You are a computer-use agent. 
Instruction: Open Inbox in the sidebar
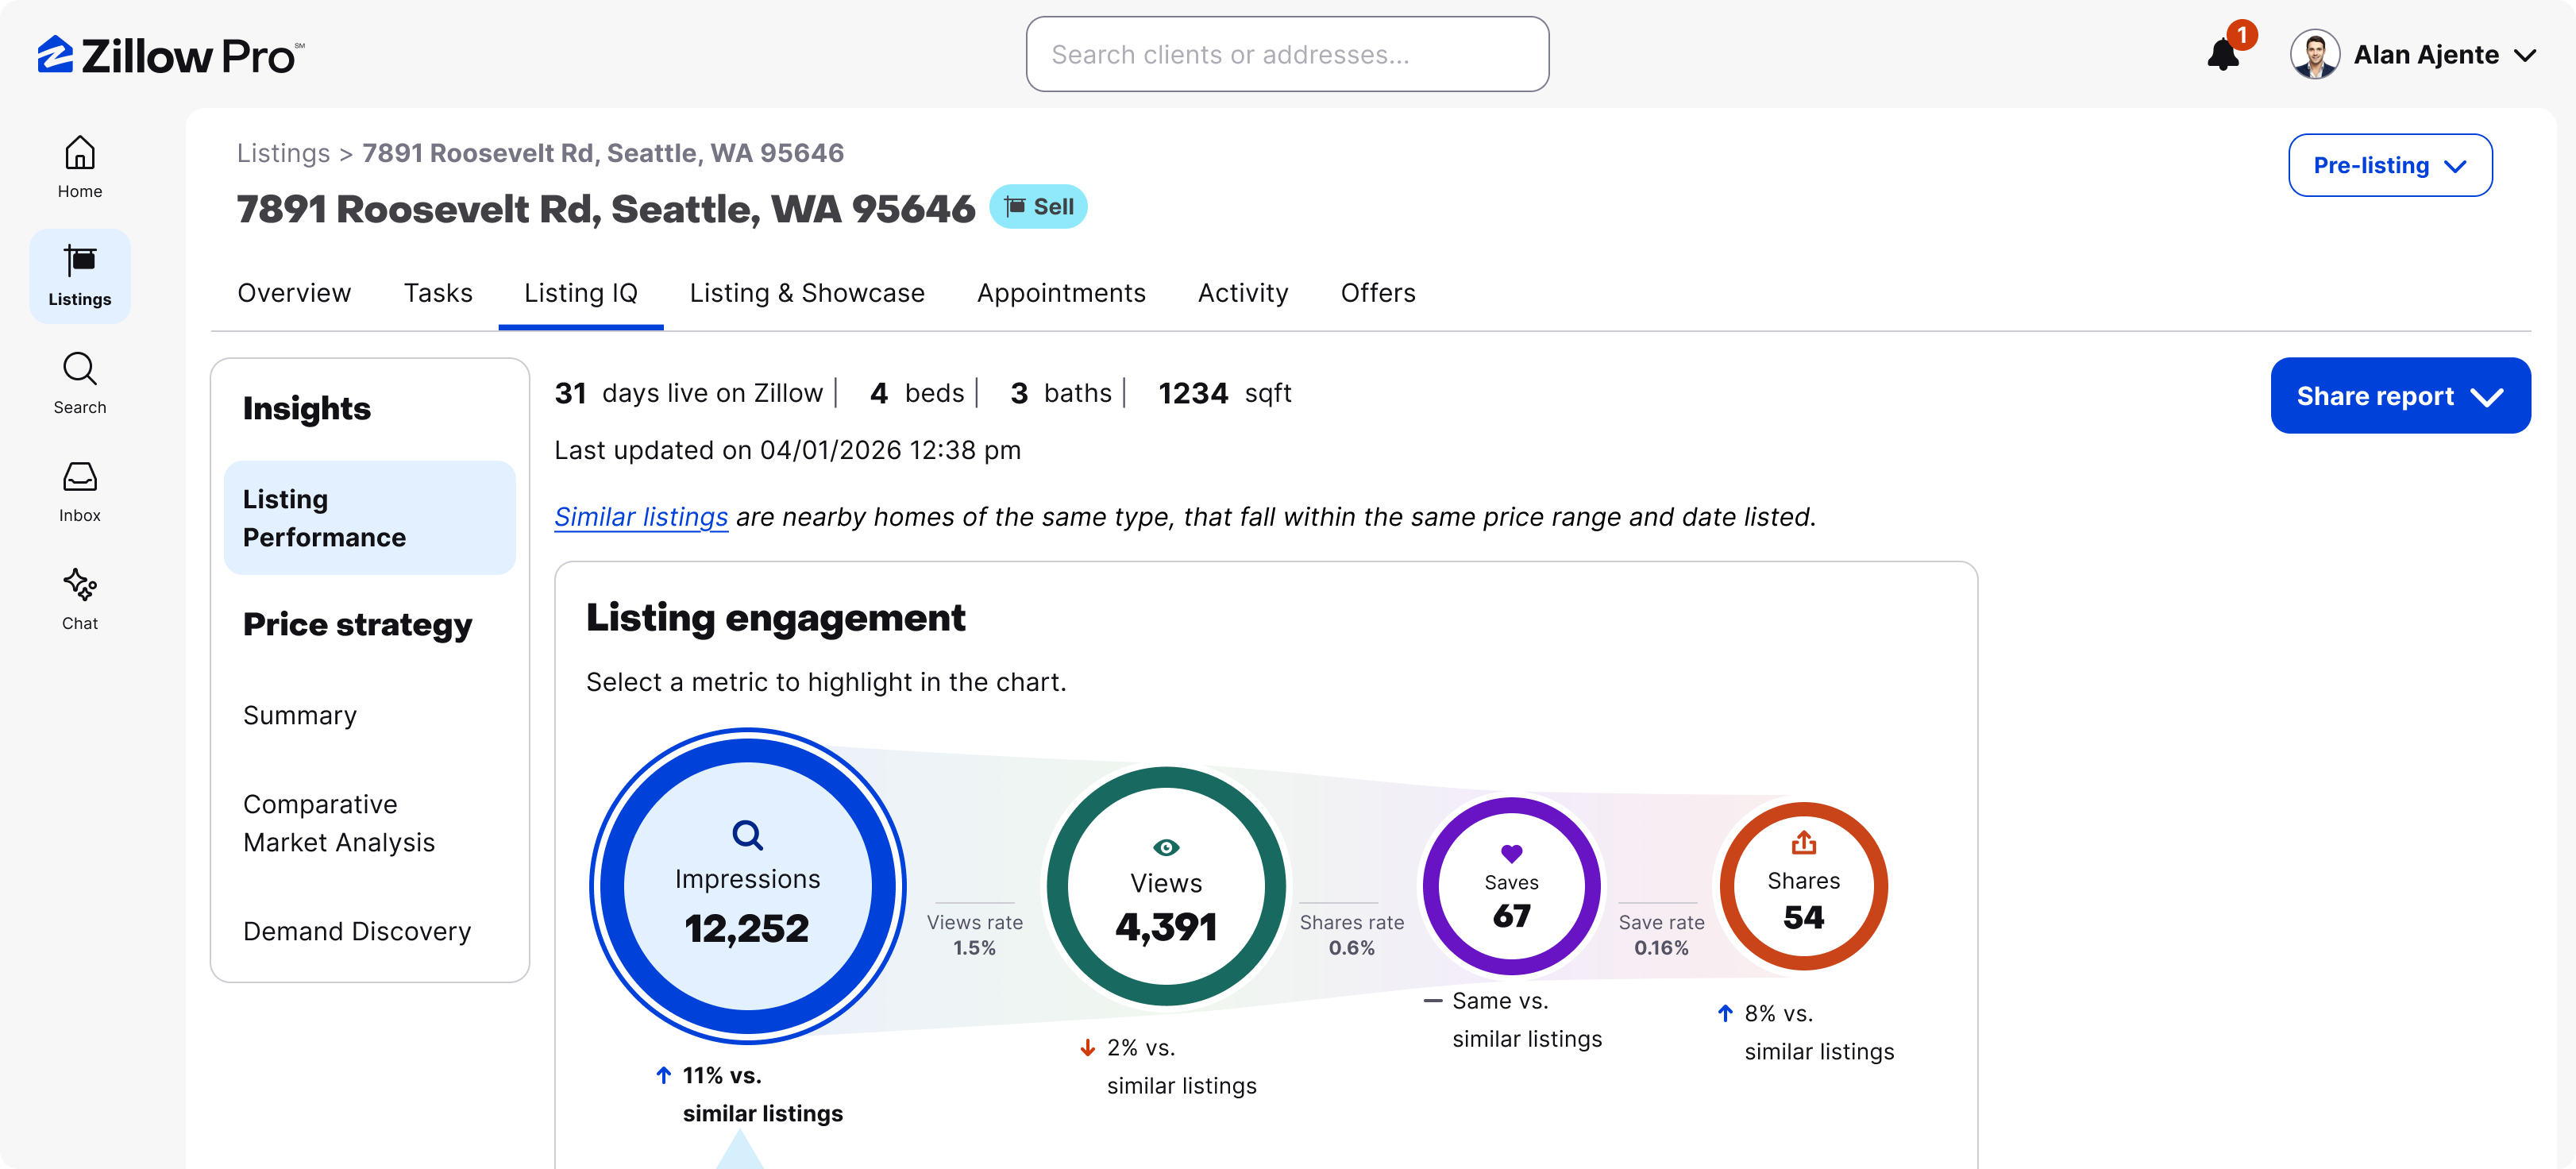click(x=80, y=491)
